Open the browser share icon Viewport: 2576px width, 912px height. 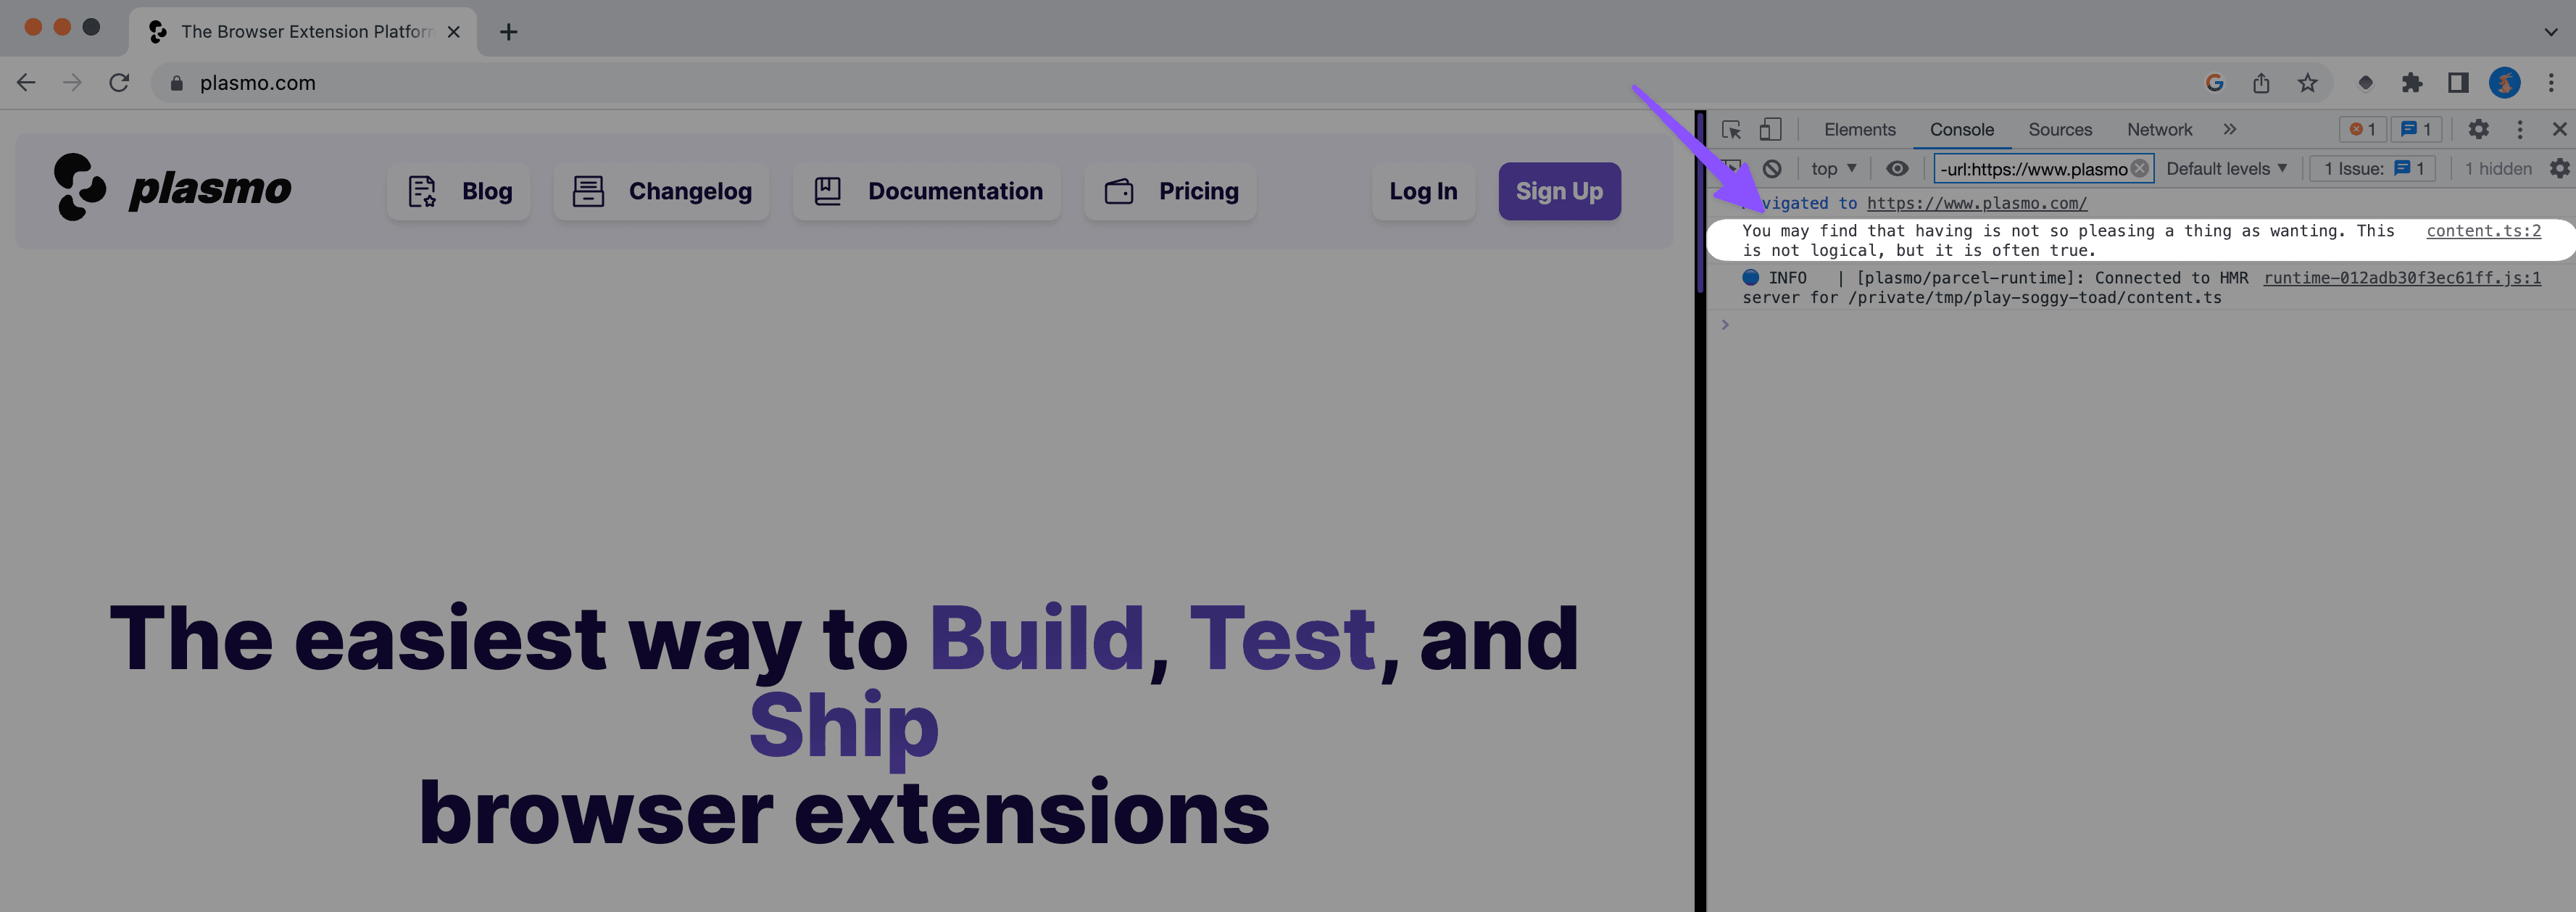click(2261, 83)
